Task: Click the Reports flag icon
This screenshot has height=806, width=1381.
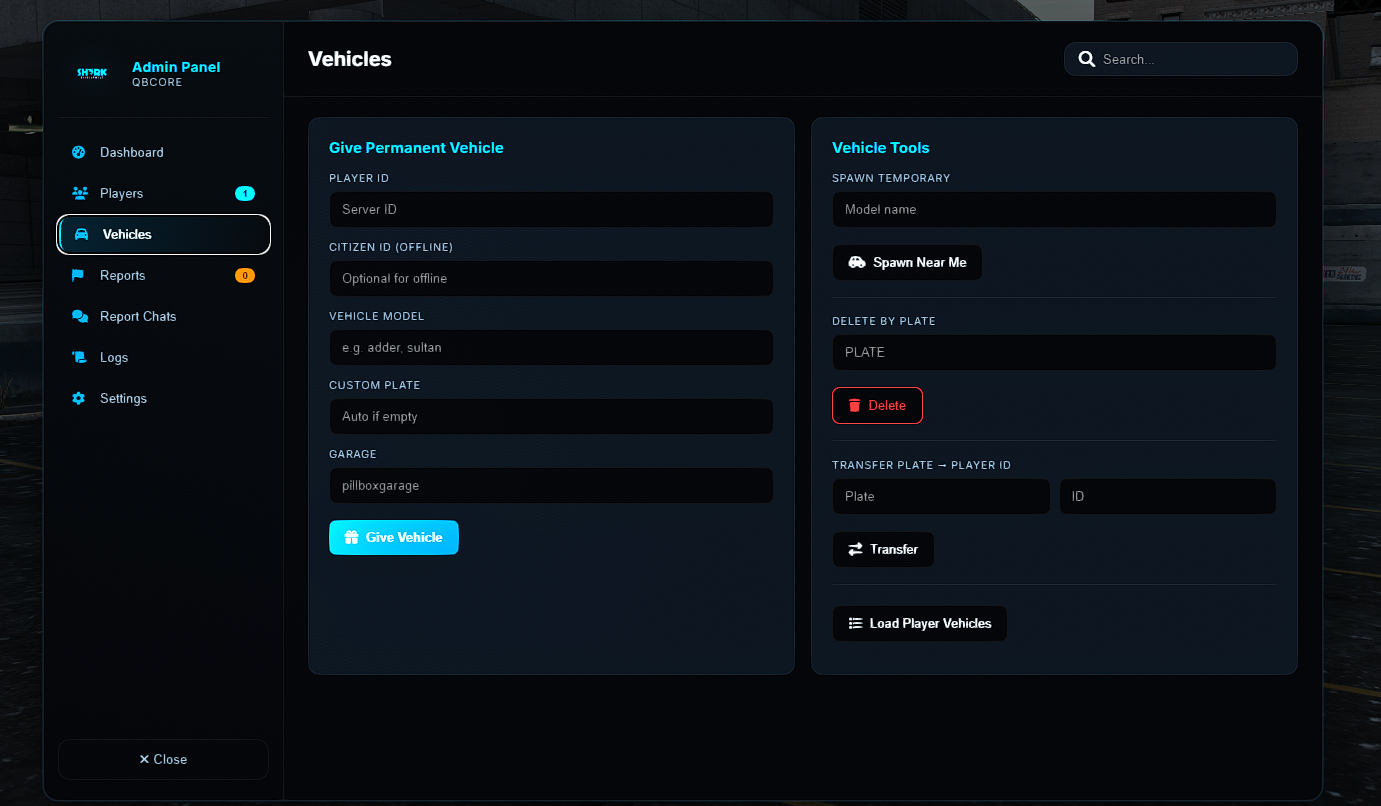Action: (78, 275)
